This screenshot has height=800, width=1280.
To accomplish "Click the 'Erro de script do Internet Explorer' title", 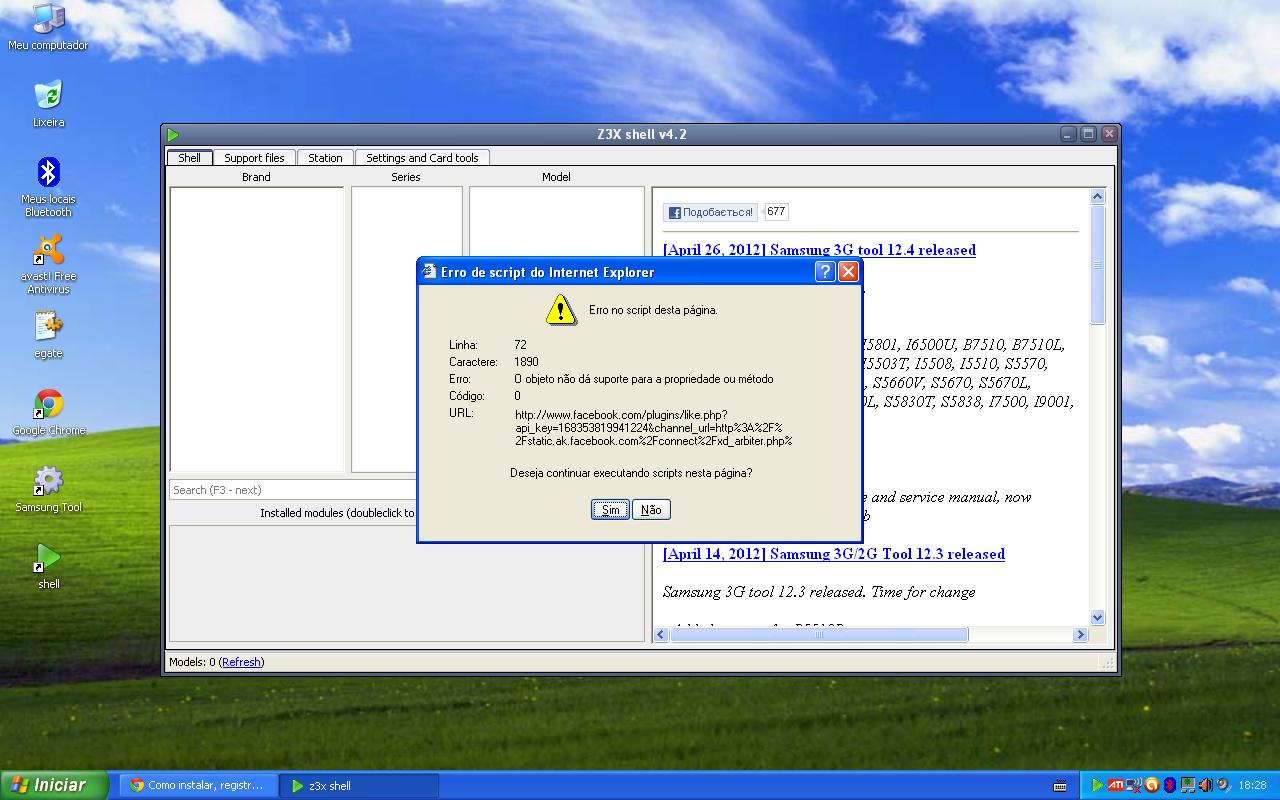I will 548,272.
